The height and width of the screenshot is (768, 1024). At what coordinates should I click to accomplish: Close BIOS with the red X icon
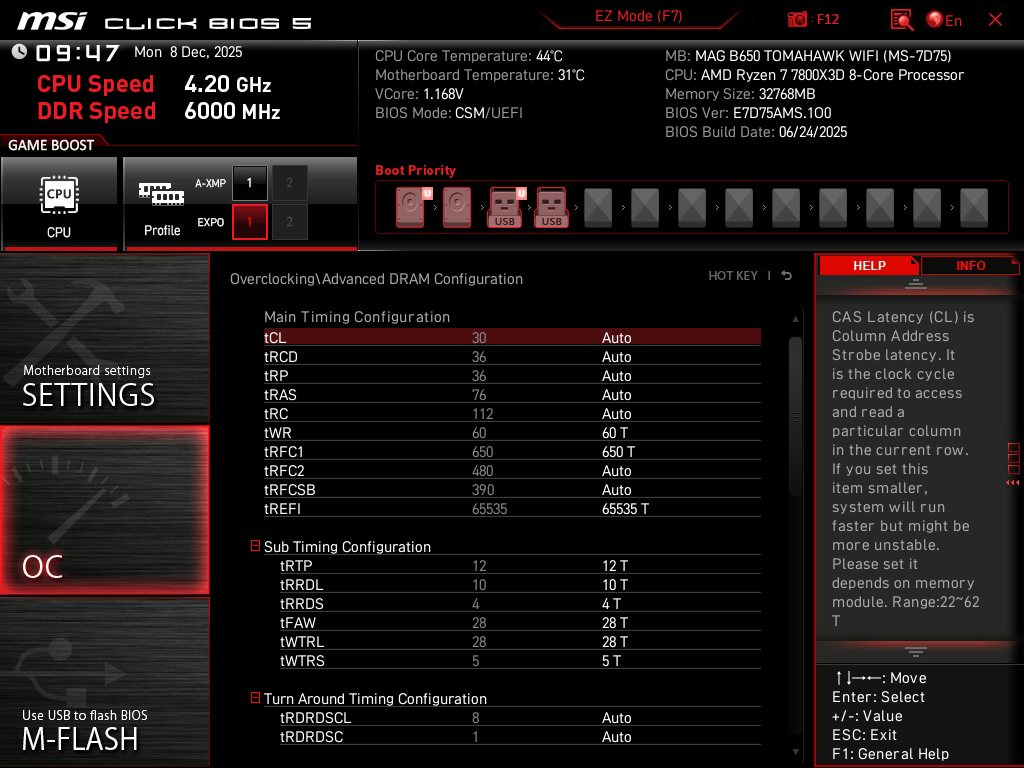point(995,20)
